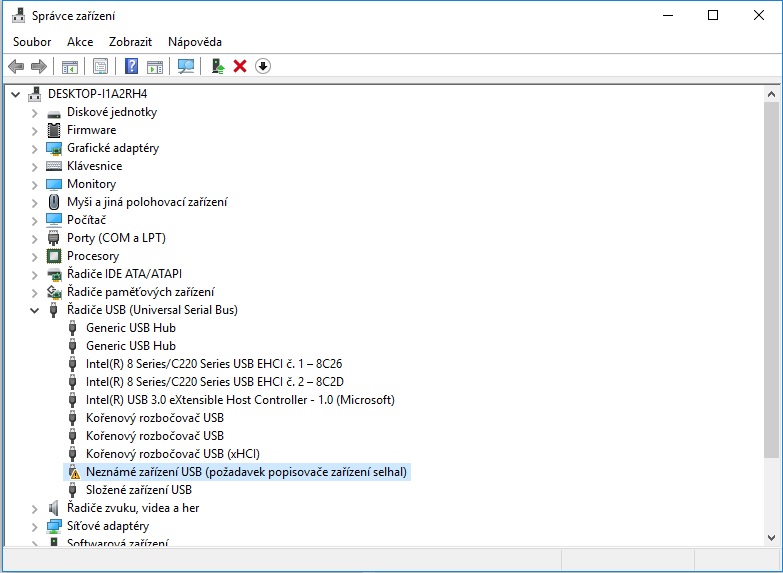Collapse the DESKTOP-I1A2RH4 root node

pyautogui.click(x=16, y=94)
